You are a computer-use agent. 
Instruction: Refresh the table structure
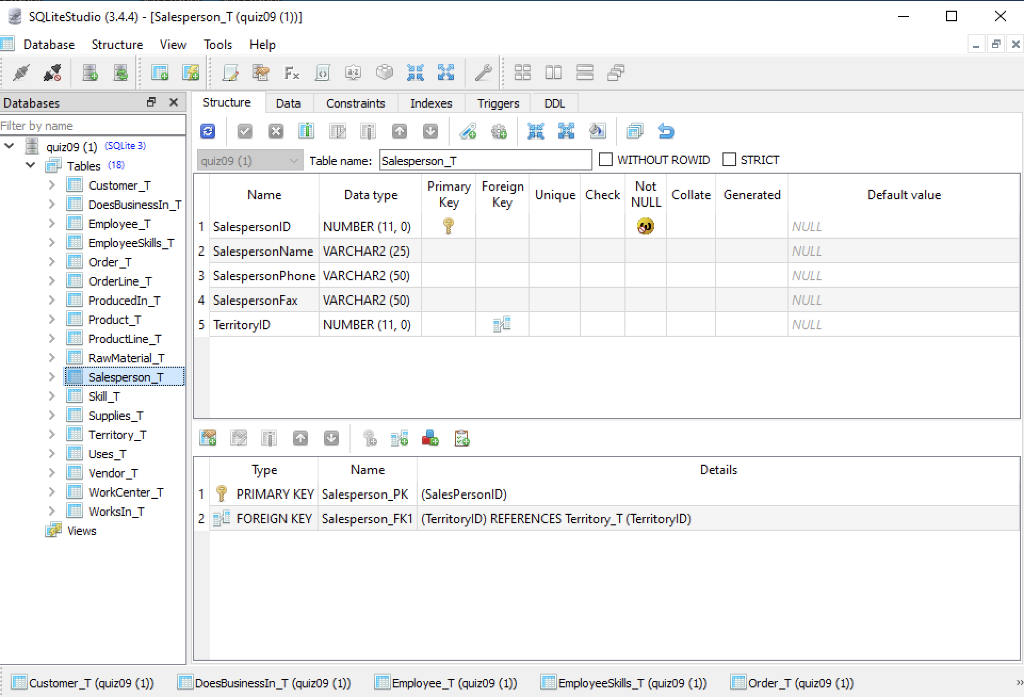(x=208, y=130)
